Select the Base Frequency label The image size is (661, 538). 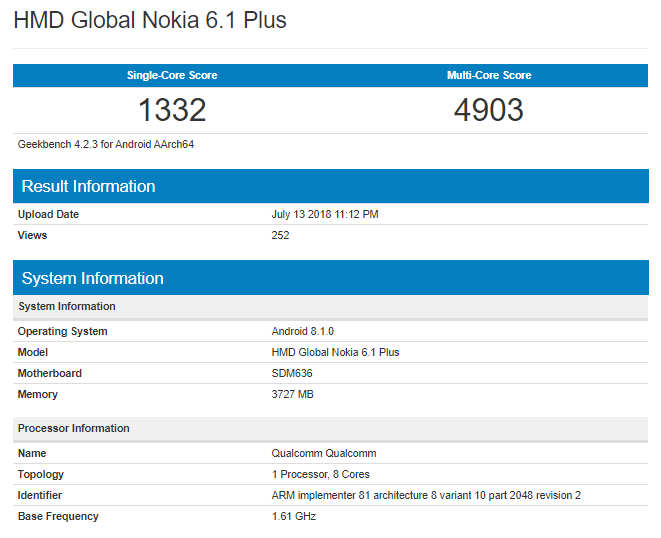coord(58,516)
